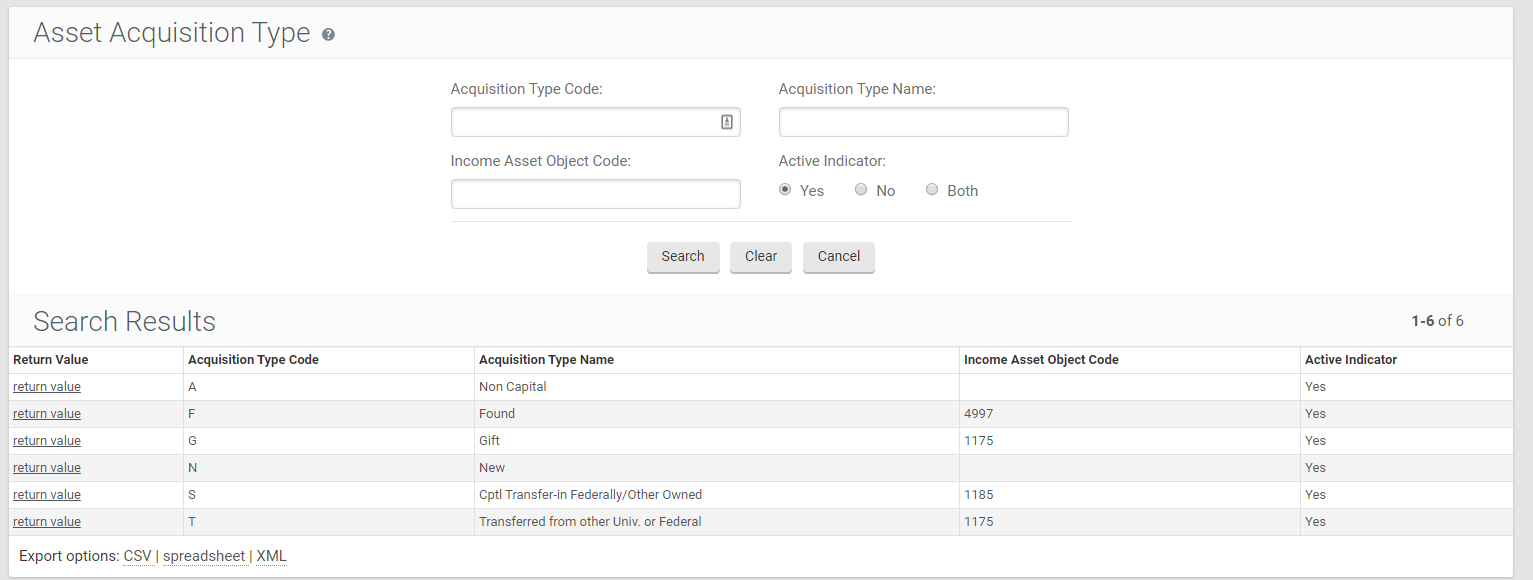Sort by the Active Indicator column header
Screen dimensions: 1533x580
pos(1350,360)
